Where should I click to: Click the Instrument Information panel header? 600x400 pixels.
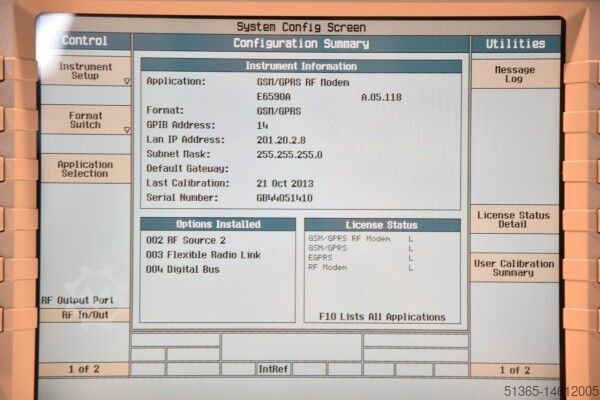coord(301,66)
